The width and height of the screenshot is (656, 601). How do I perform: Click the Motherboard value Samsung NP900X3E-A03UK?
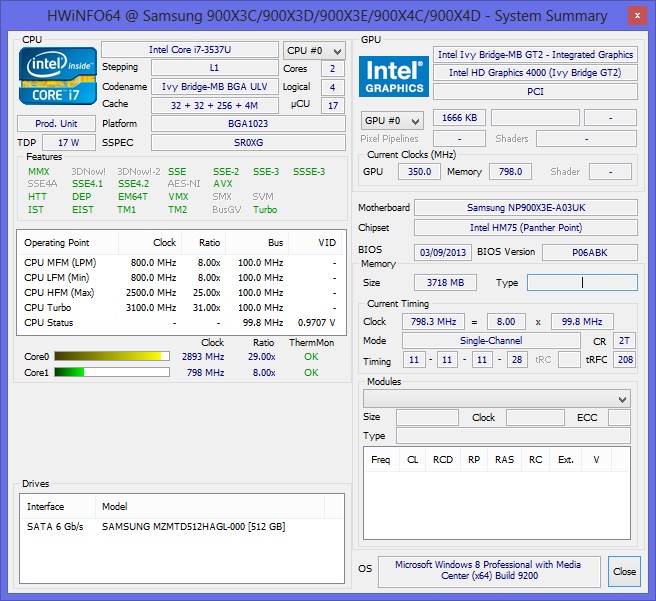(526, 207)
